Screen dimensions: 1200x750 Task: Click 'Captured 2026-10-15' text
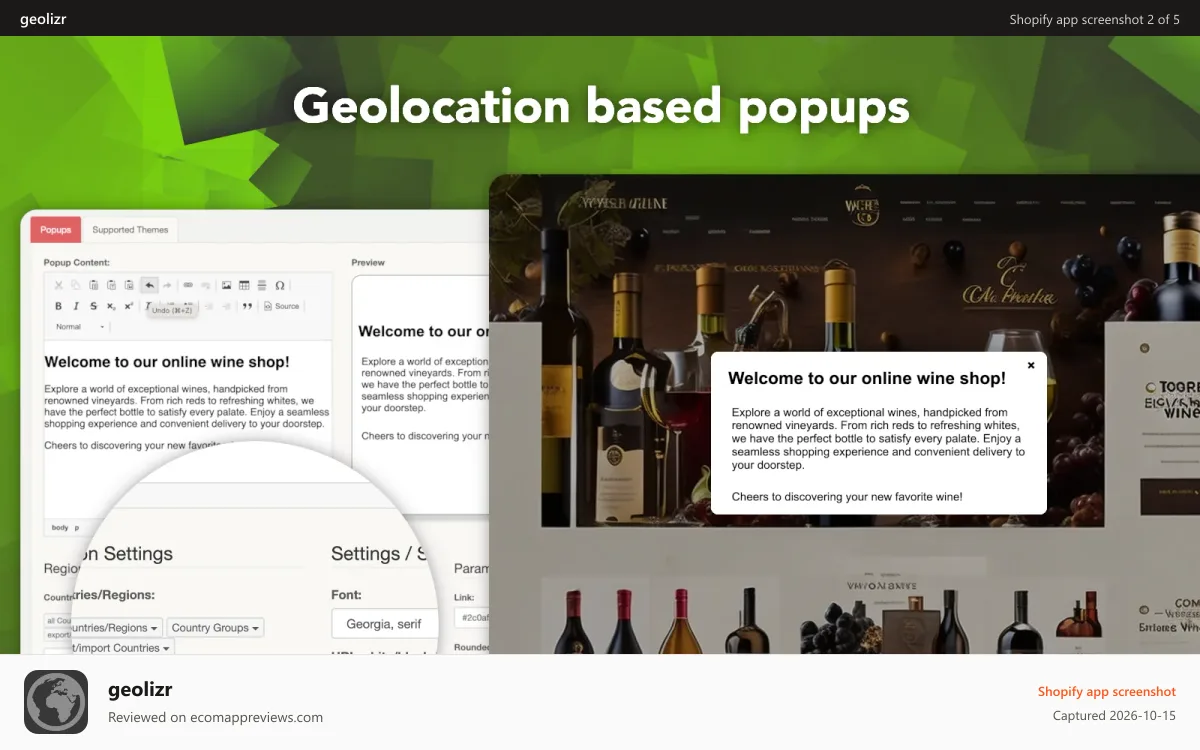tap(1114, 716)
